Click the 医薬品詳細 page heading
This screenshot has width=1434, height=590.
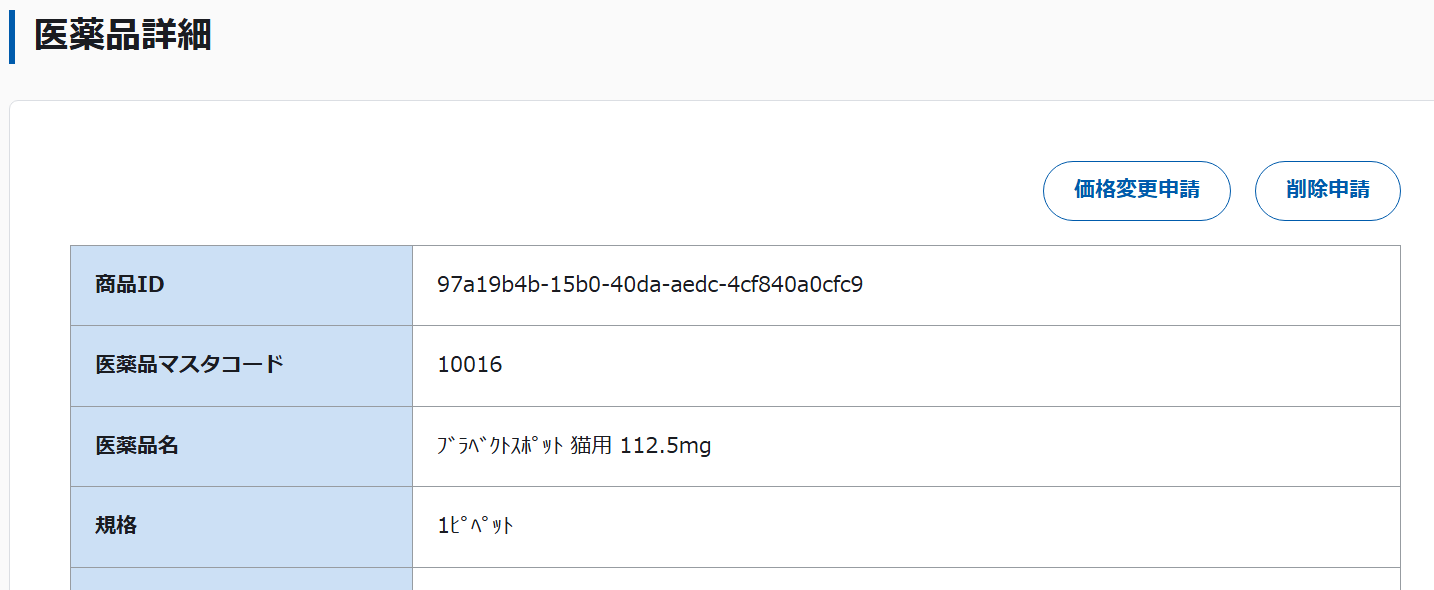[x=123, y=36]
